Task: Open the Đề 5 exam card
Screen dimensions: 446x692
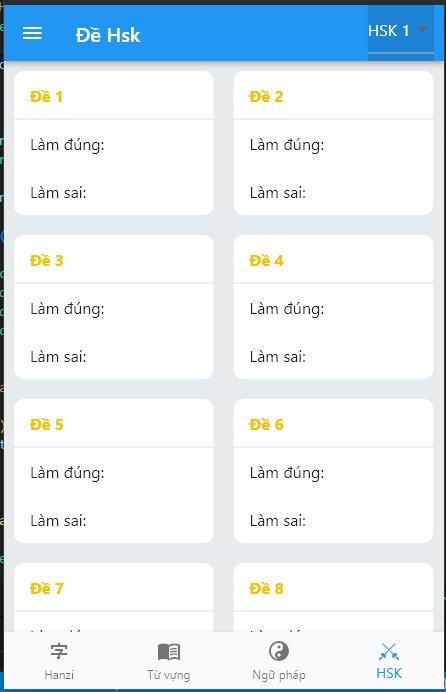Action: [x=114, y=471]
